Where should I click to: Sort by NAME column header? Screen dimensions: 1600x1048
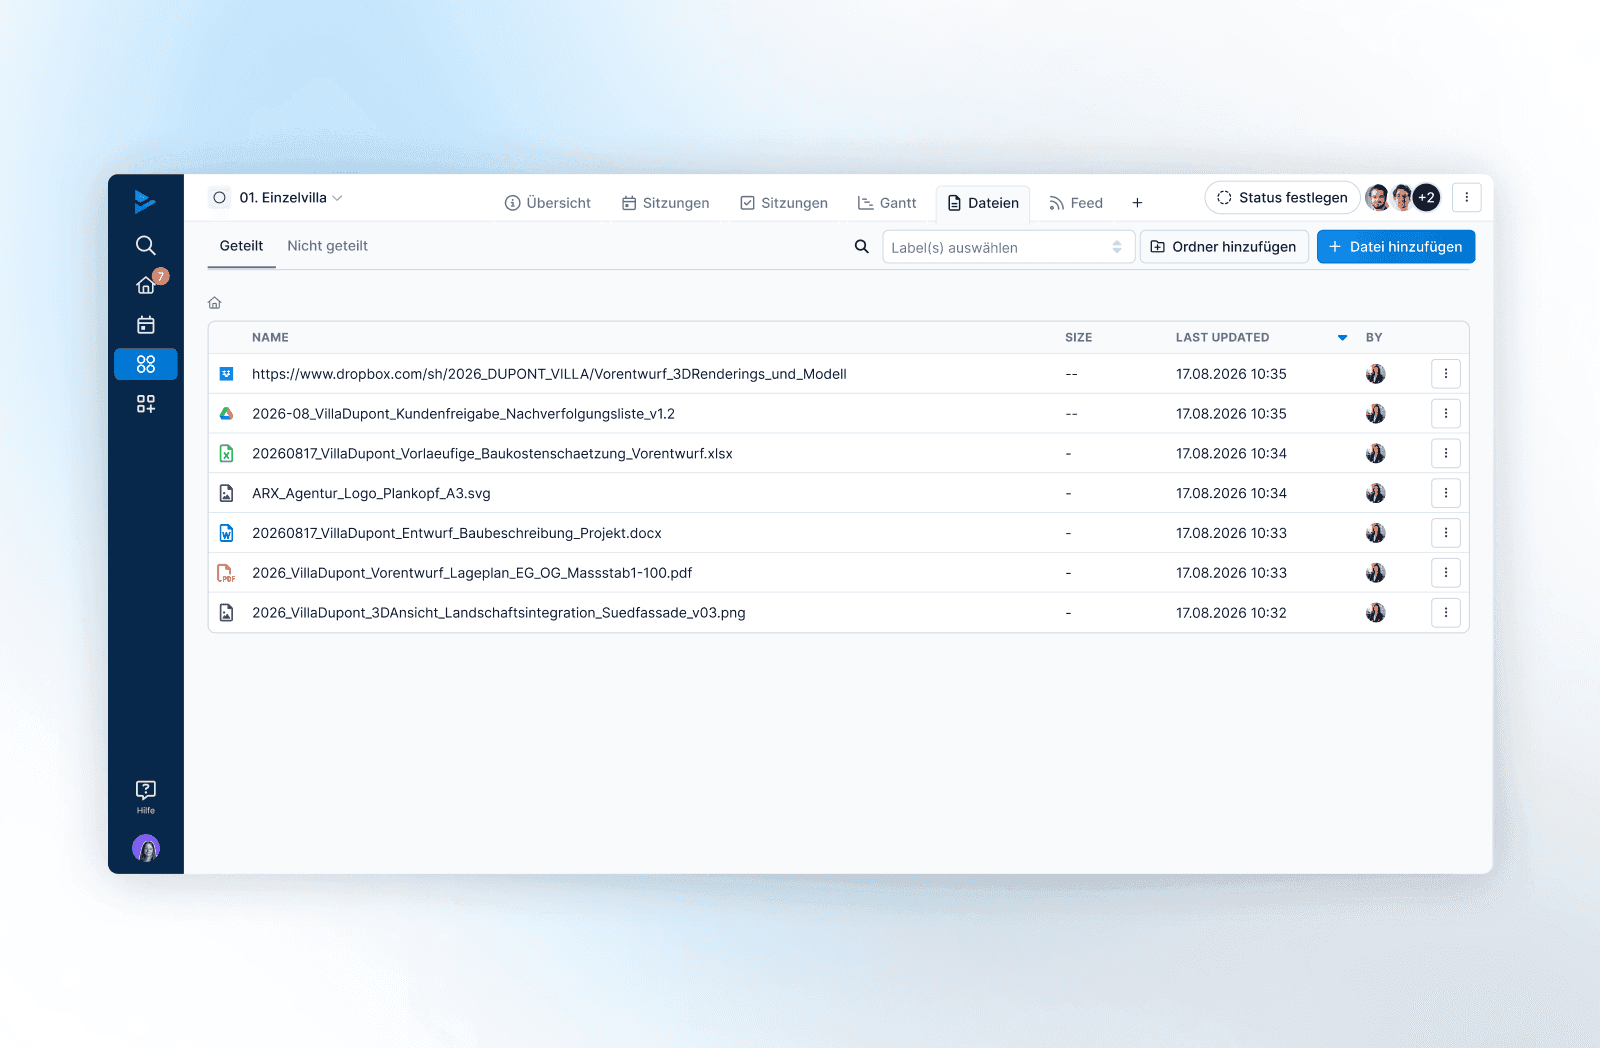pos(270,338)
